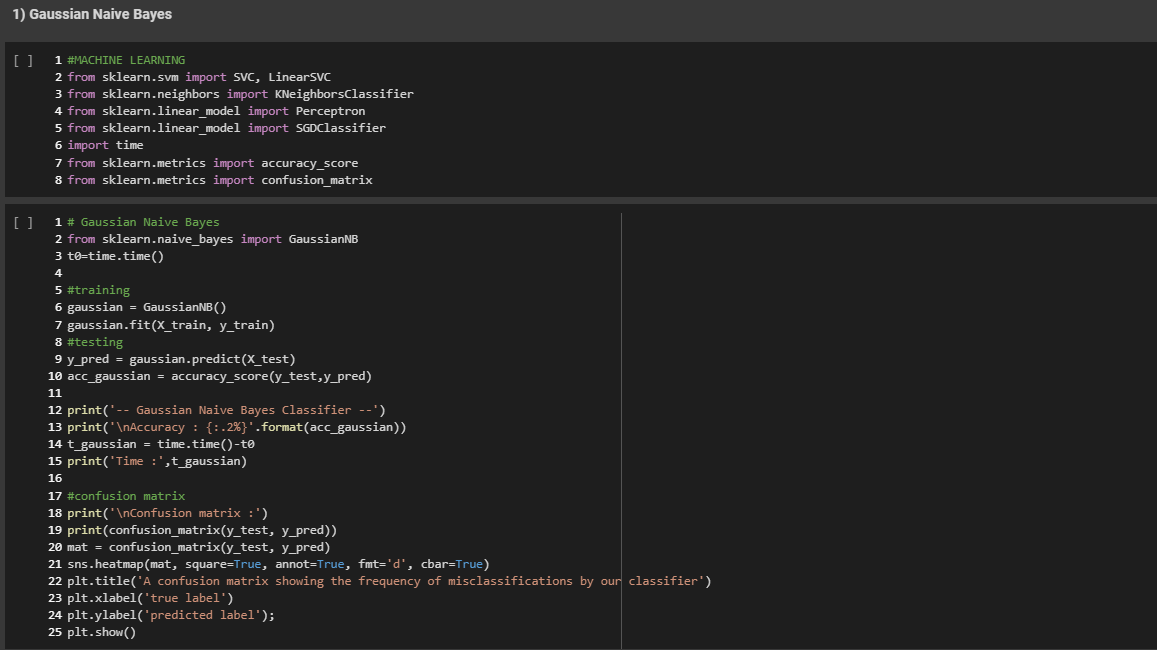Click the confusion_matrix import statement
The height and width of the screenshot is (650, 1157).
220,180
